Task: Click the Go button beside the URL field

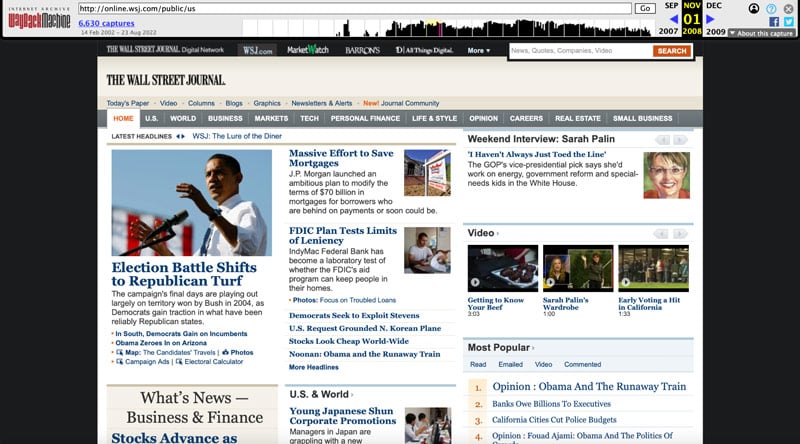Action: pos(645,9)
